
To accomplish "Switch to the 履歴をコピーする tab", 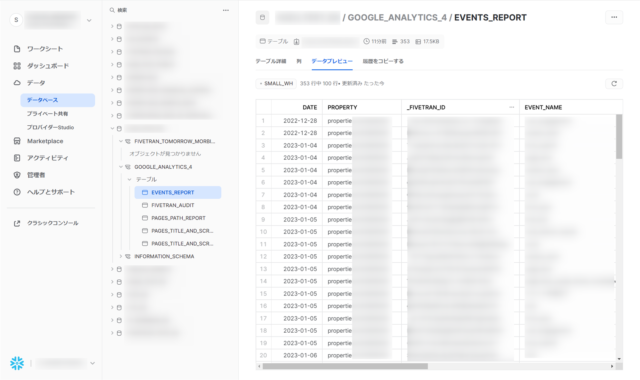I will pyautogui.click(x=383, y=61).
